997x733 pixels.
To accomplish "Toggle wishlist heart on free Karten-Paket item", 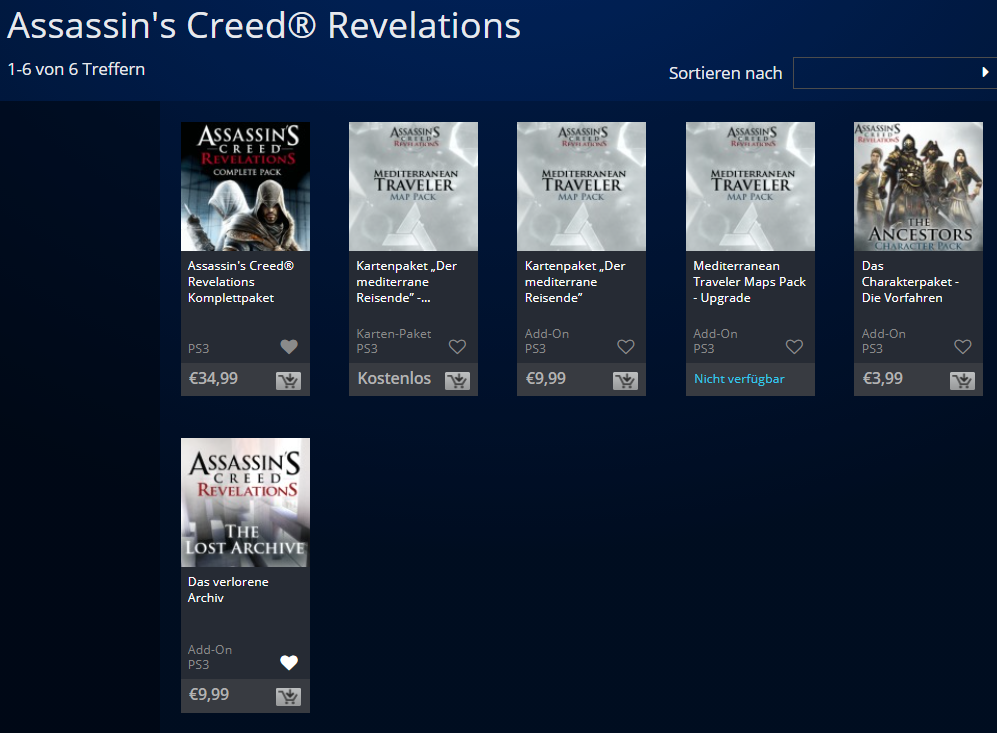I will pyautogui.click(x=457, y=347).
